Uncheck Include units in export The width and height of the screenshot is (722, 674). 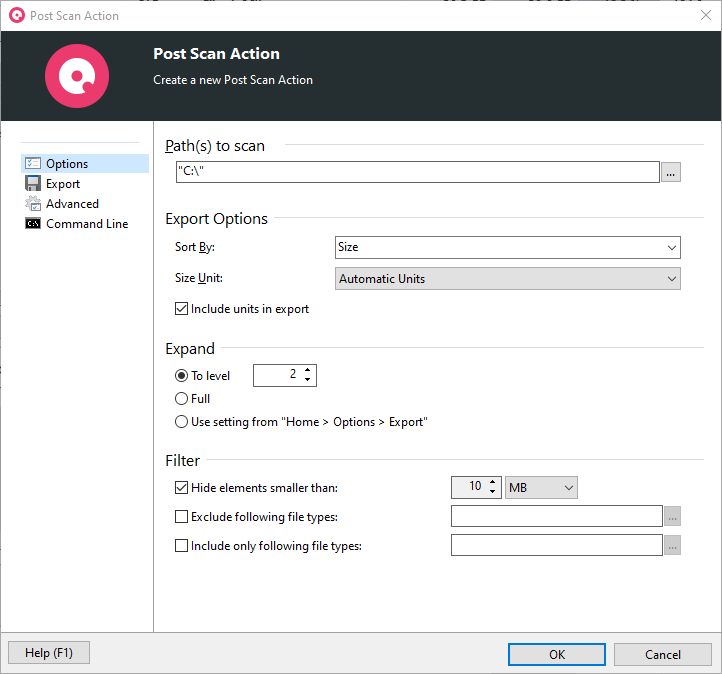(x=182, y=310)
